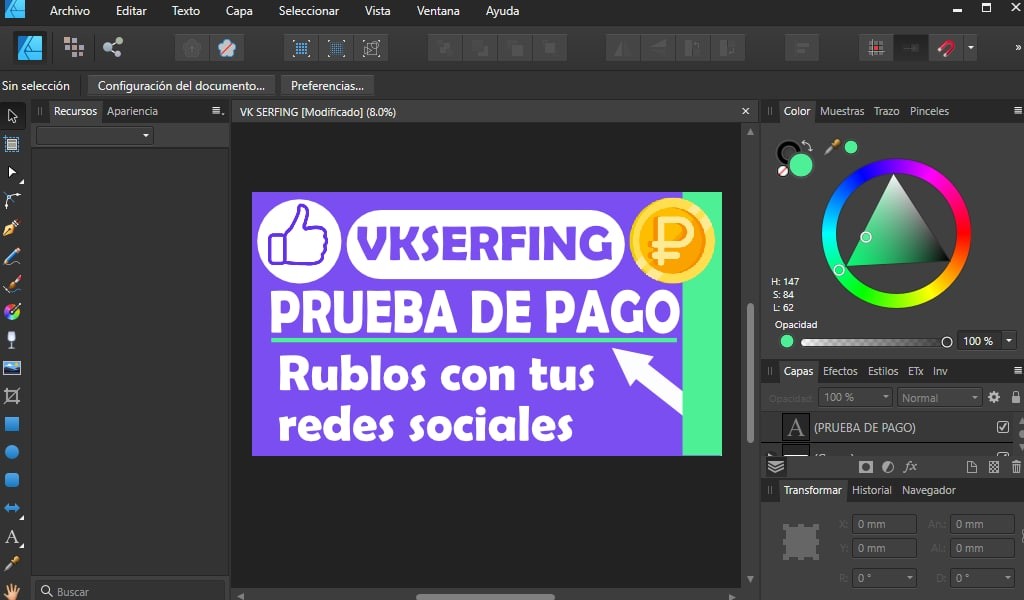Screen dimensions: 1024x600
Task: Select the Fill color wheel tool
Action: [12, 312]
